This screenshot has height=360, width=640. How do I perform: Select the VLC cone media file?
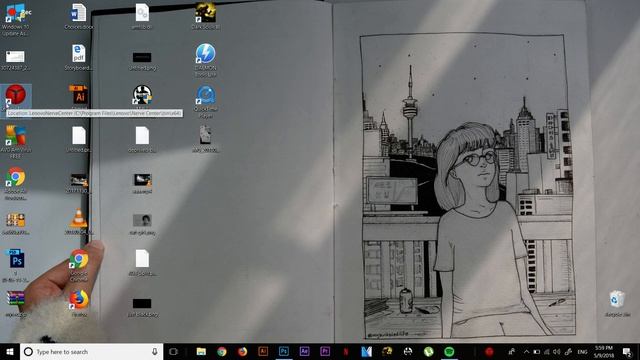78,222
